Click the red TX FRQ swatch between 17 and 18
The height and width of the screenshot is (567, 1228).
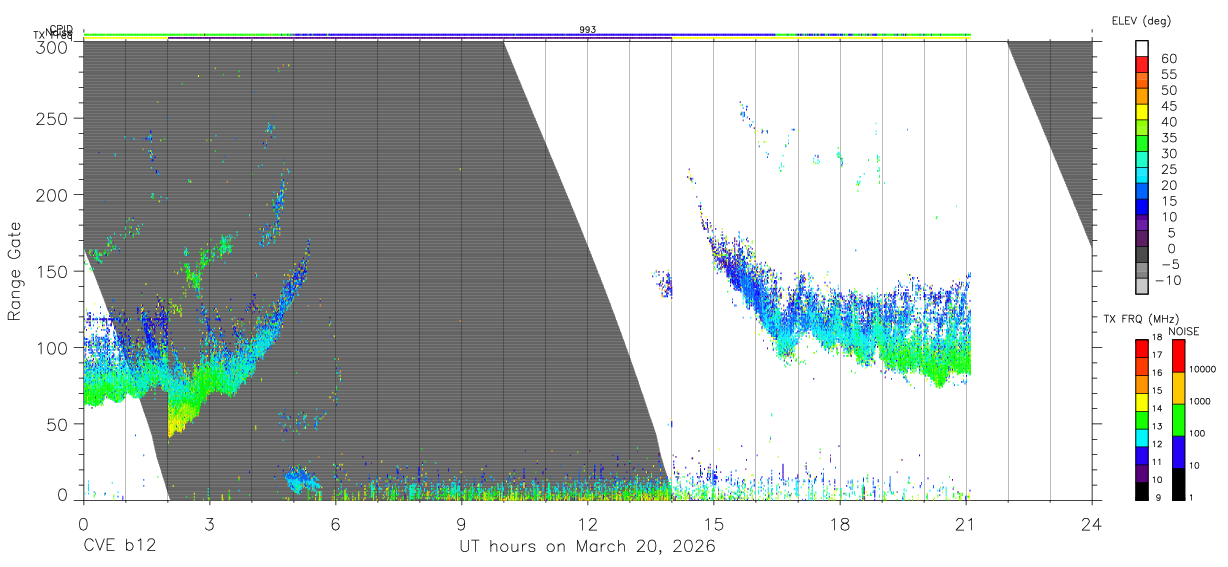click(1142, 348)
